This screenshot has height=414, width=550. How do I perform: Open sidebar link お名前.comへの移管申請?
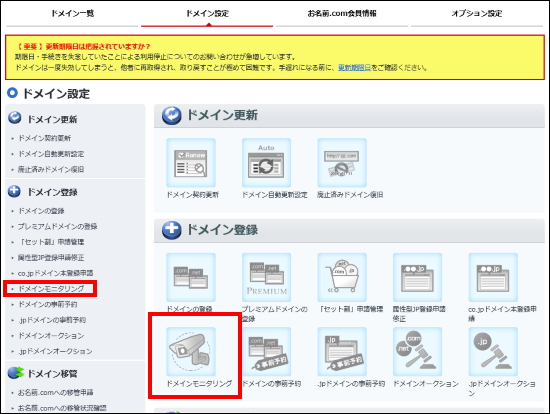[55, 392]
